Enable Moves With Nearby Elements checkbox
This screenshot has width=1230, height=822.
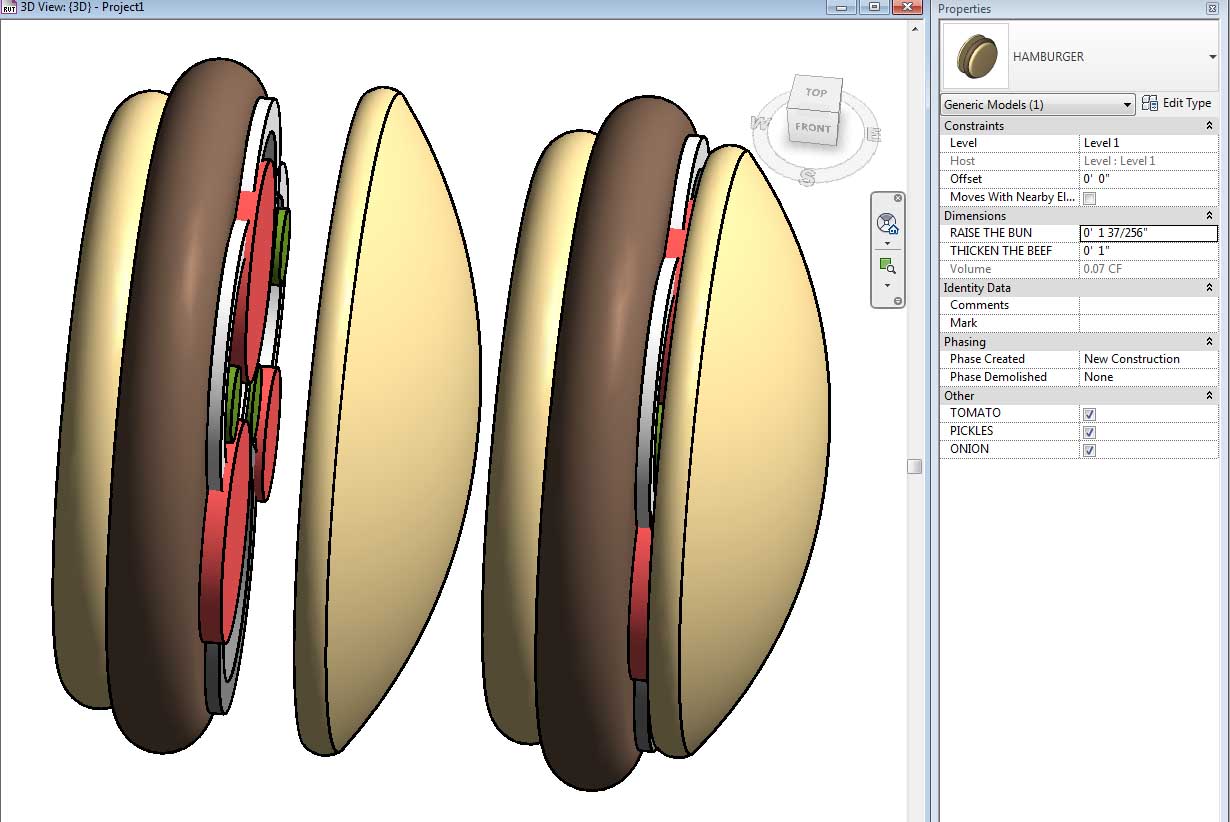point(1090,198)
